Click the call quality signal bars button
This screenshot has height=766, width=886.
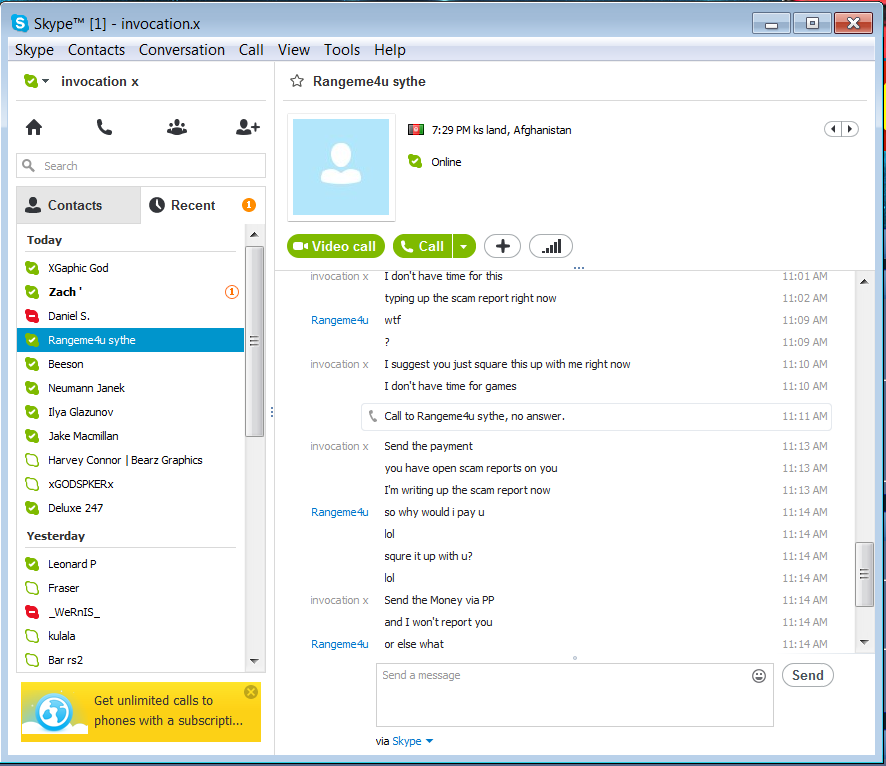pyautogui.click(x=551, y=246)
